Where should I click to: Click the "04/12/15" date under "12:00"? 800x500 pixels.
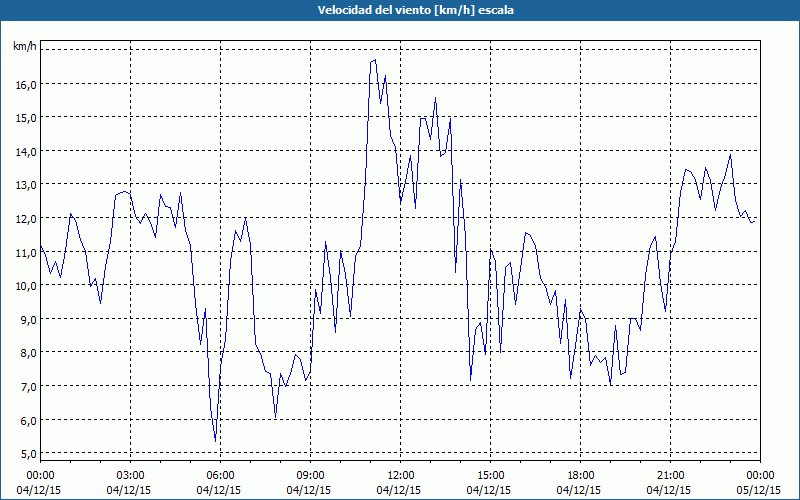pyautogui.click(x=399, y=490)
